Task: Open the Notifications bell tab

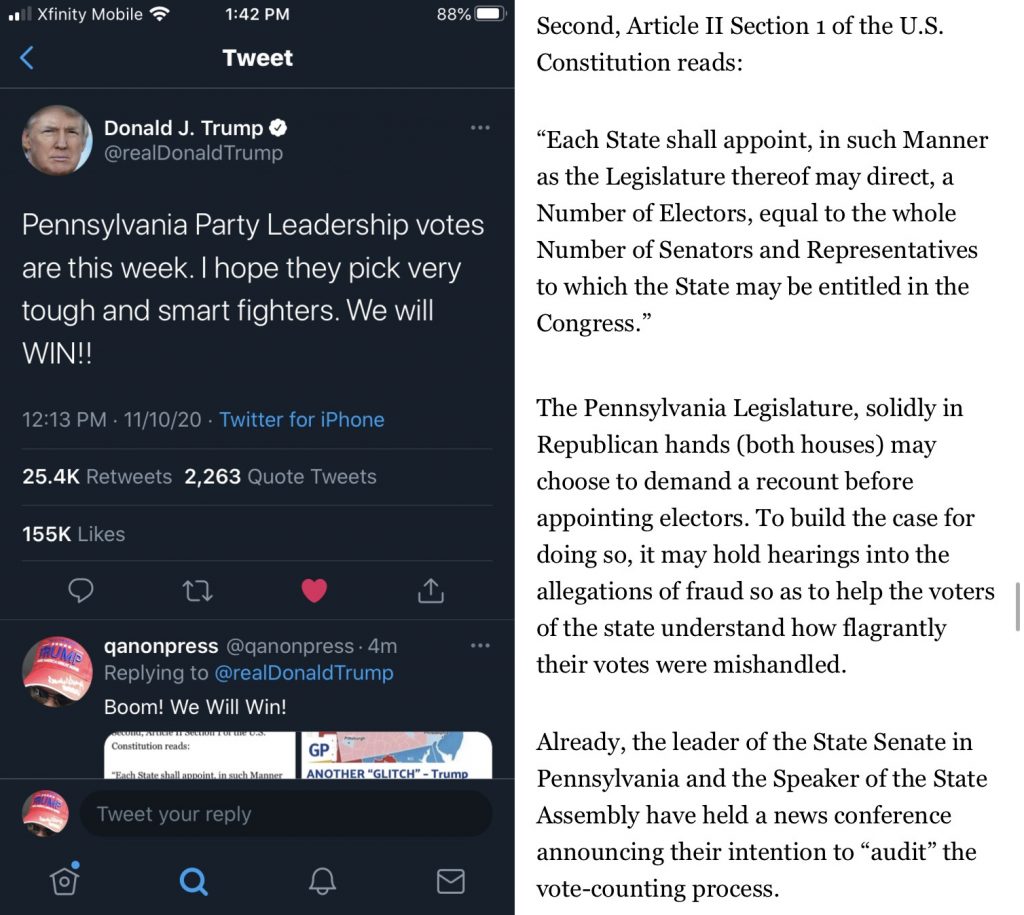Action: [322, 881]
